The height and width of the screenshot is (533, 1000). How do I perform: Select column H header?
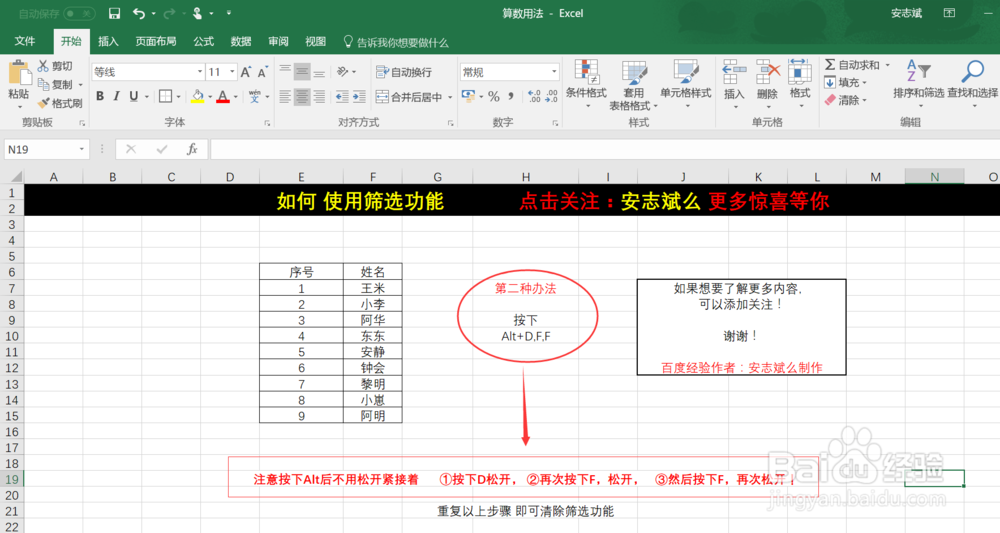click(x=526, y=177)
